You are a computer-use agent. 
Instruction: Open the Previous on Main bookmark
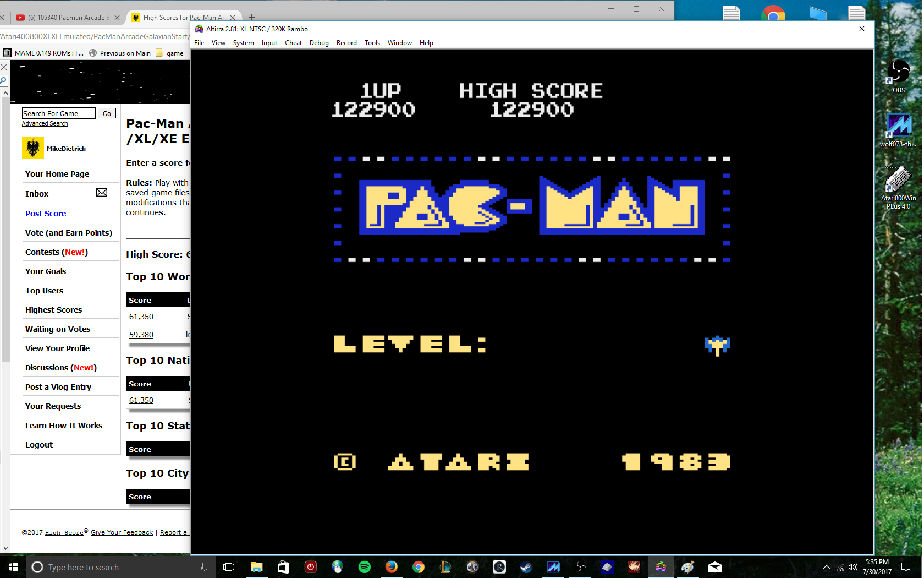click(x=120, y=53)
